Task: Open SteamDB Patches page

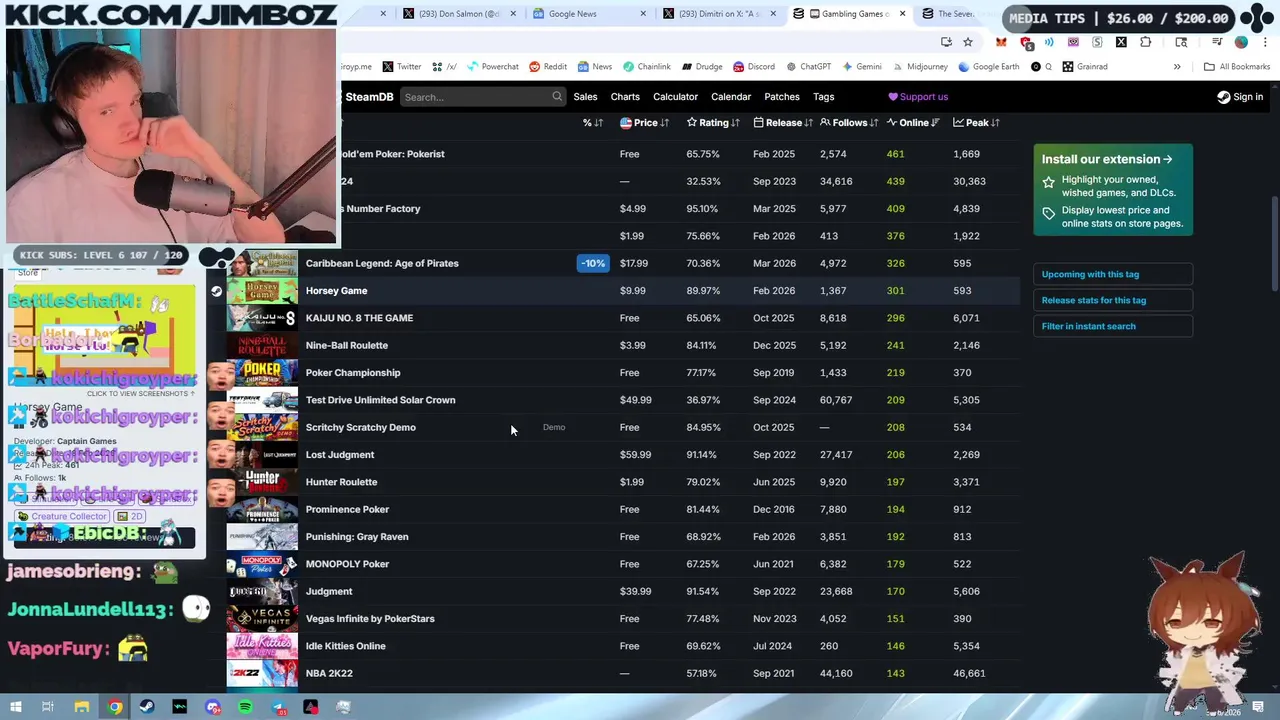Action: coord(782,97)
